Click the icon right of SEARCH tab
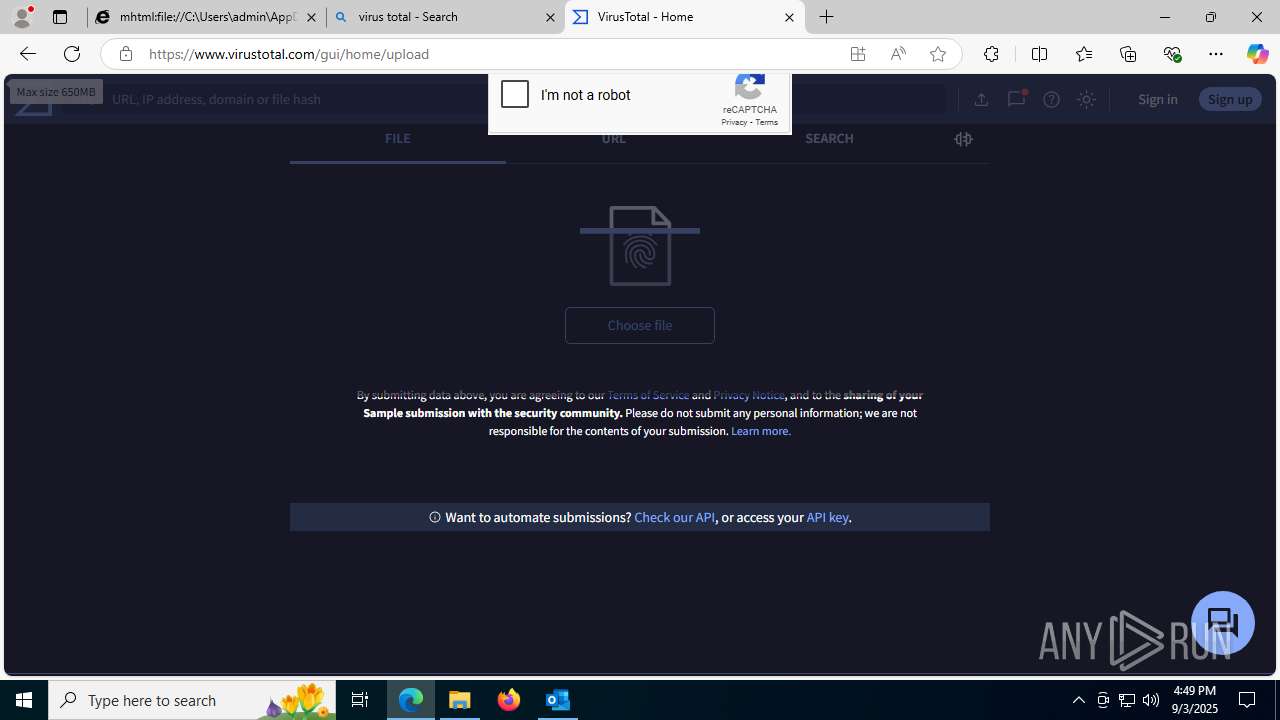 [963, 139]
